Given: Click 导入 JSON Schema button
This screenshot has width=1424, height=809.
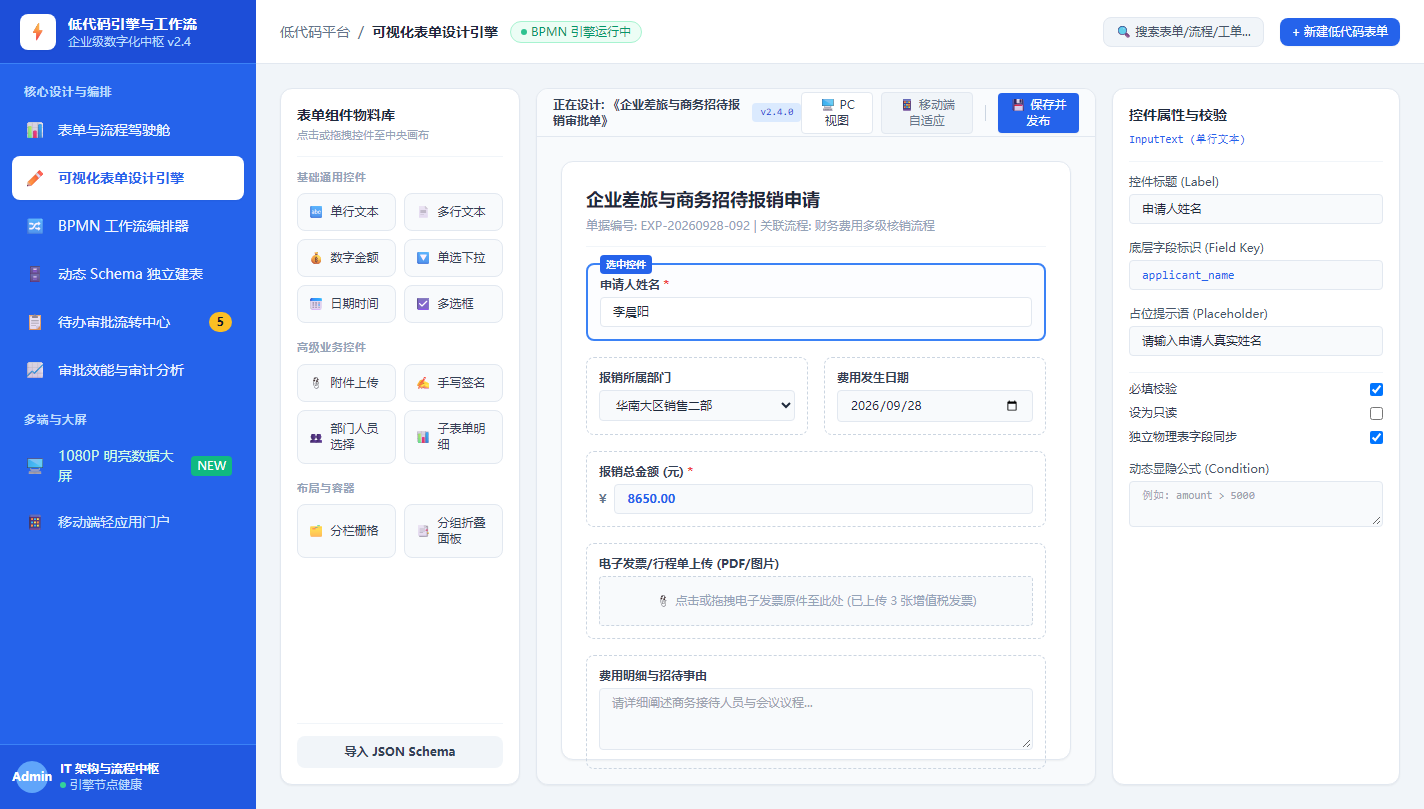Looking at the screenshot, I should (400, 752).
